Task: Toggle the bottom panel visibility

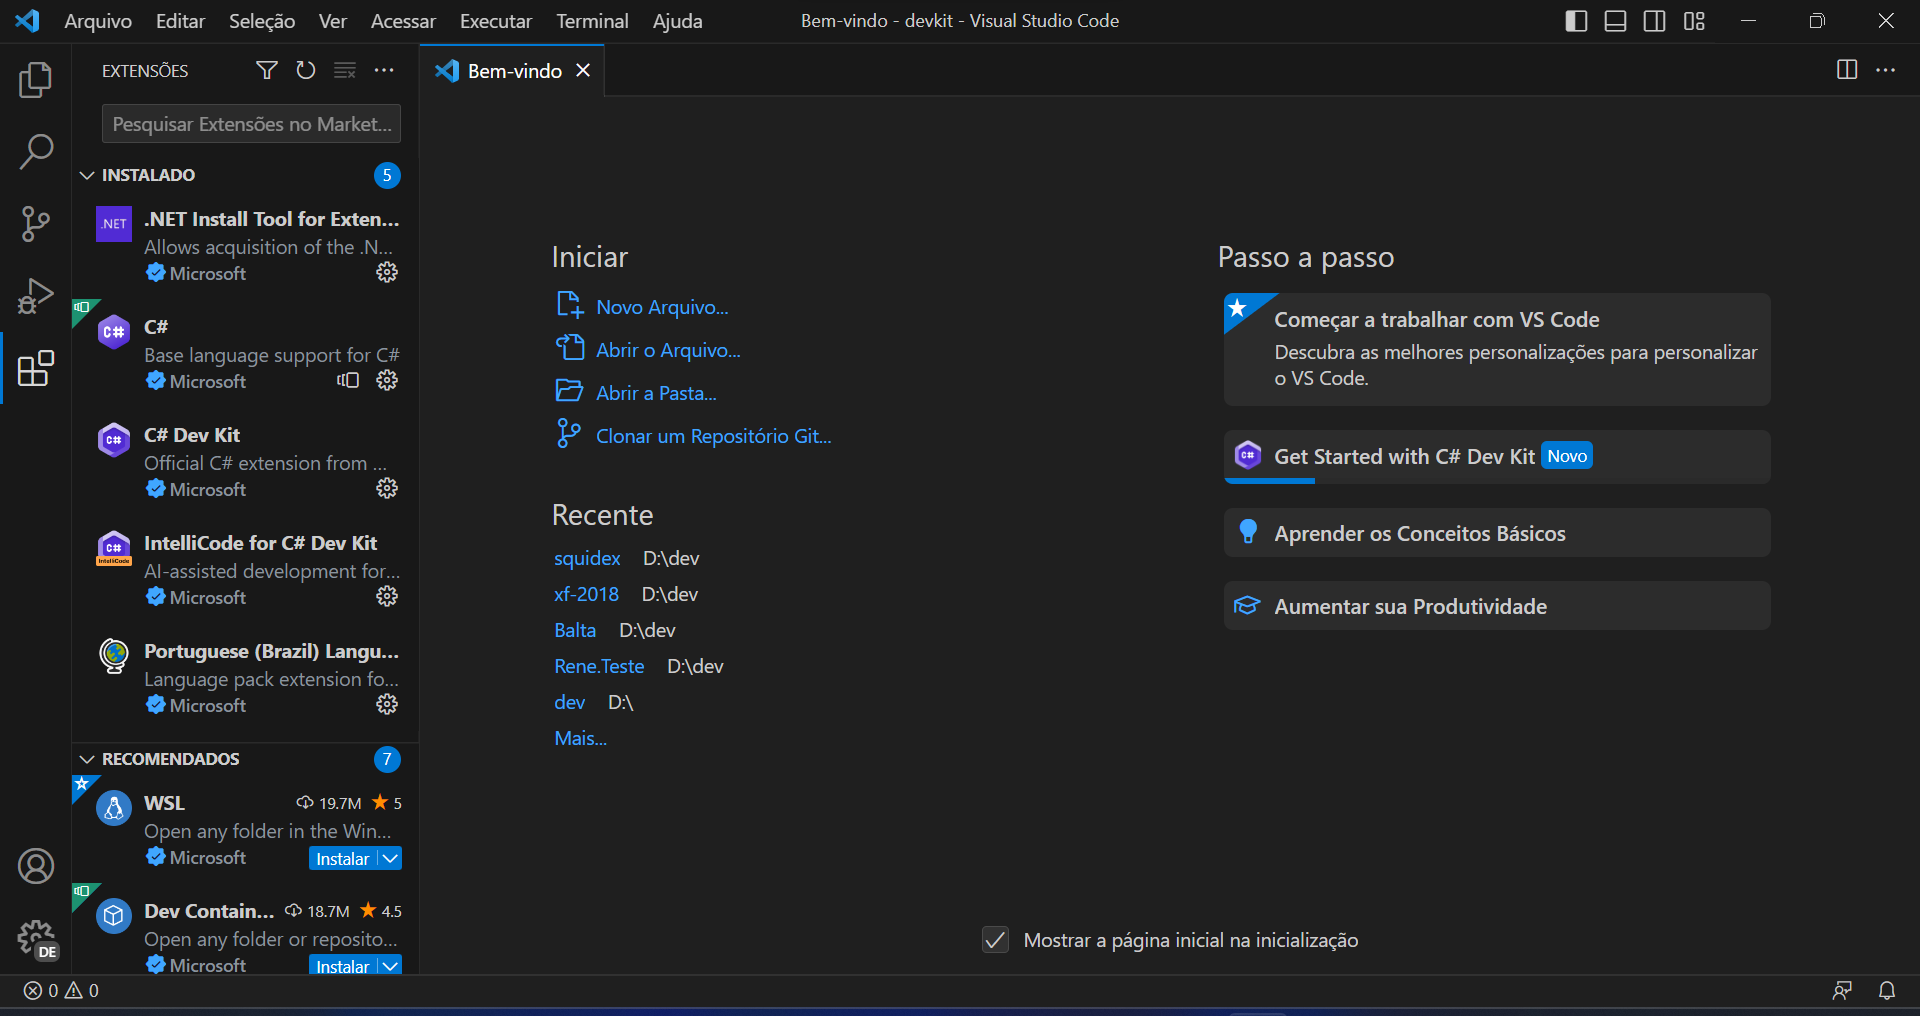Action: pyautogui.click(x=1615, y=20)
